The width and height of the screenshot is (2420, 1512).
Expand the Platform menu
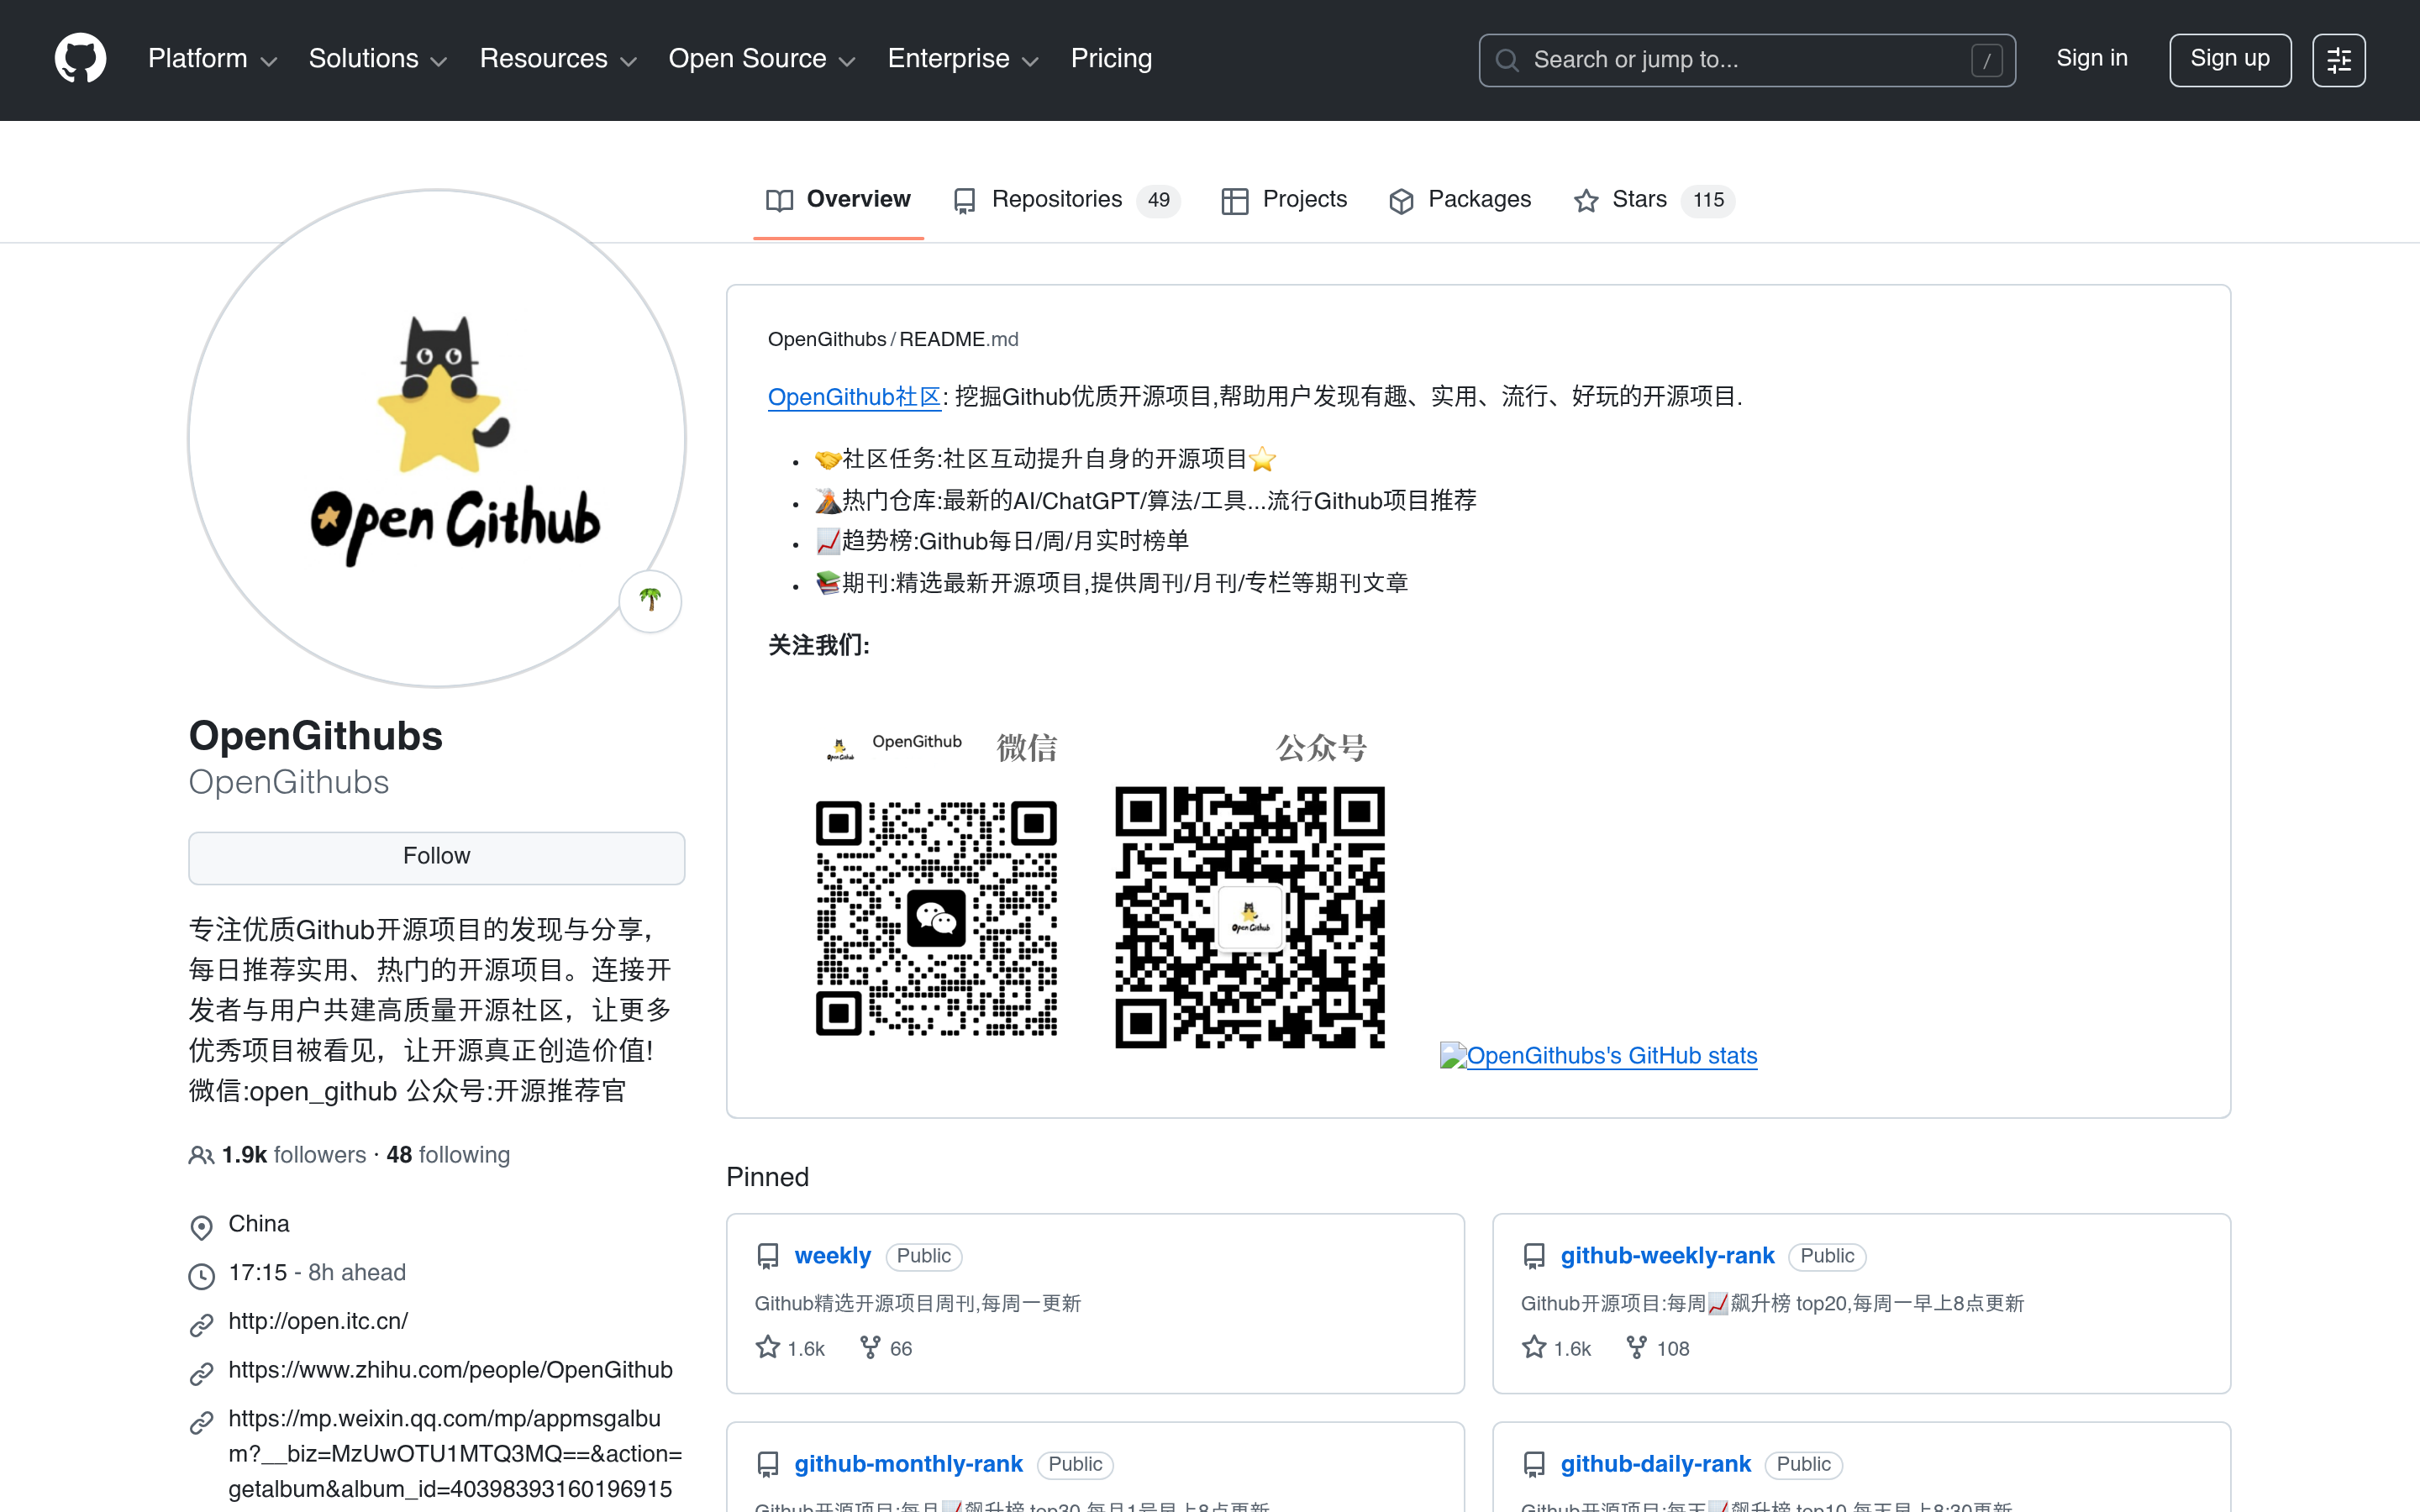[x=212, y=59]
